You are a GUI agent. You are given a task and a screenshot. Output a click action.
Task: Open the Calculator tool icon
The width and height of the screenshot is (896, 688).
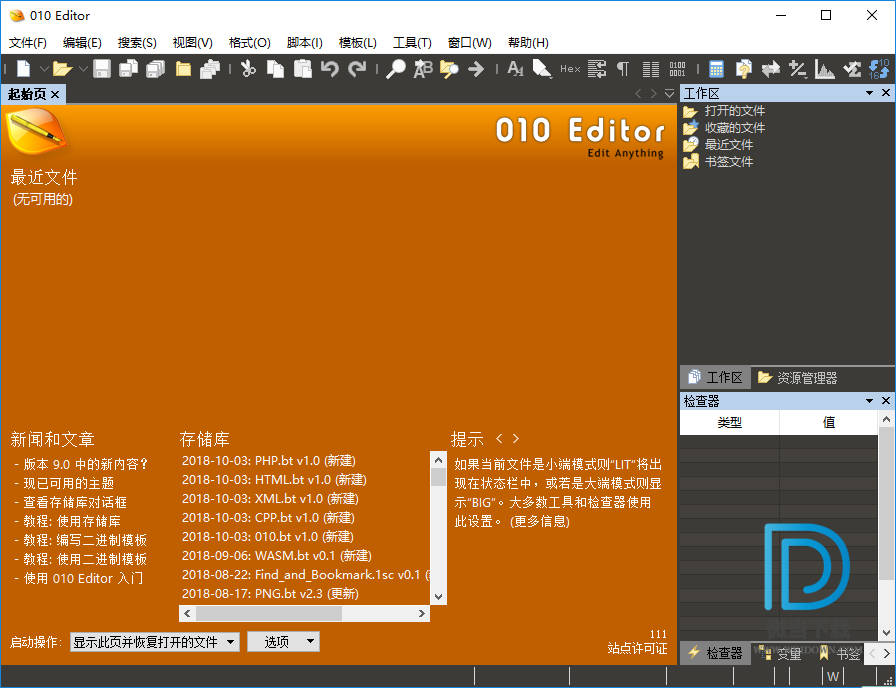coord(716,69)
